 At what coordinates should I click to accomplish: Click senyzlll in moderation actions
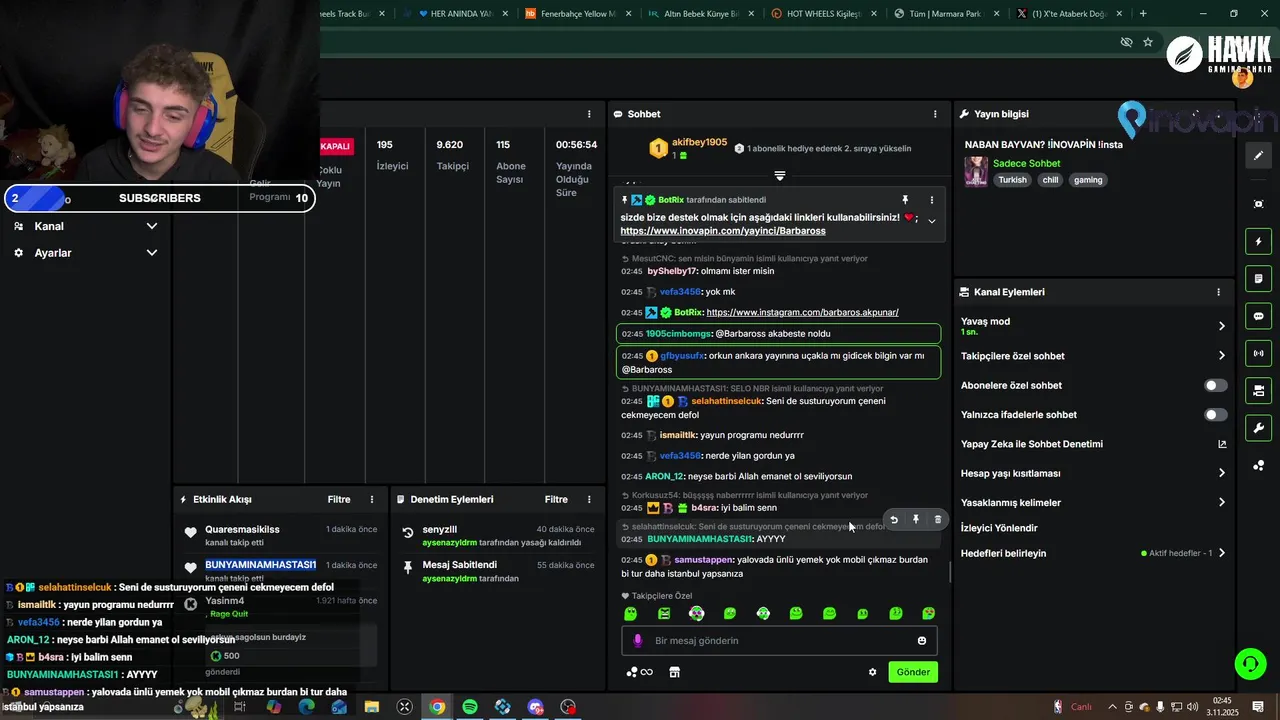coord(439,529)
